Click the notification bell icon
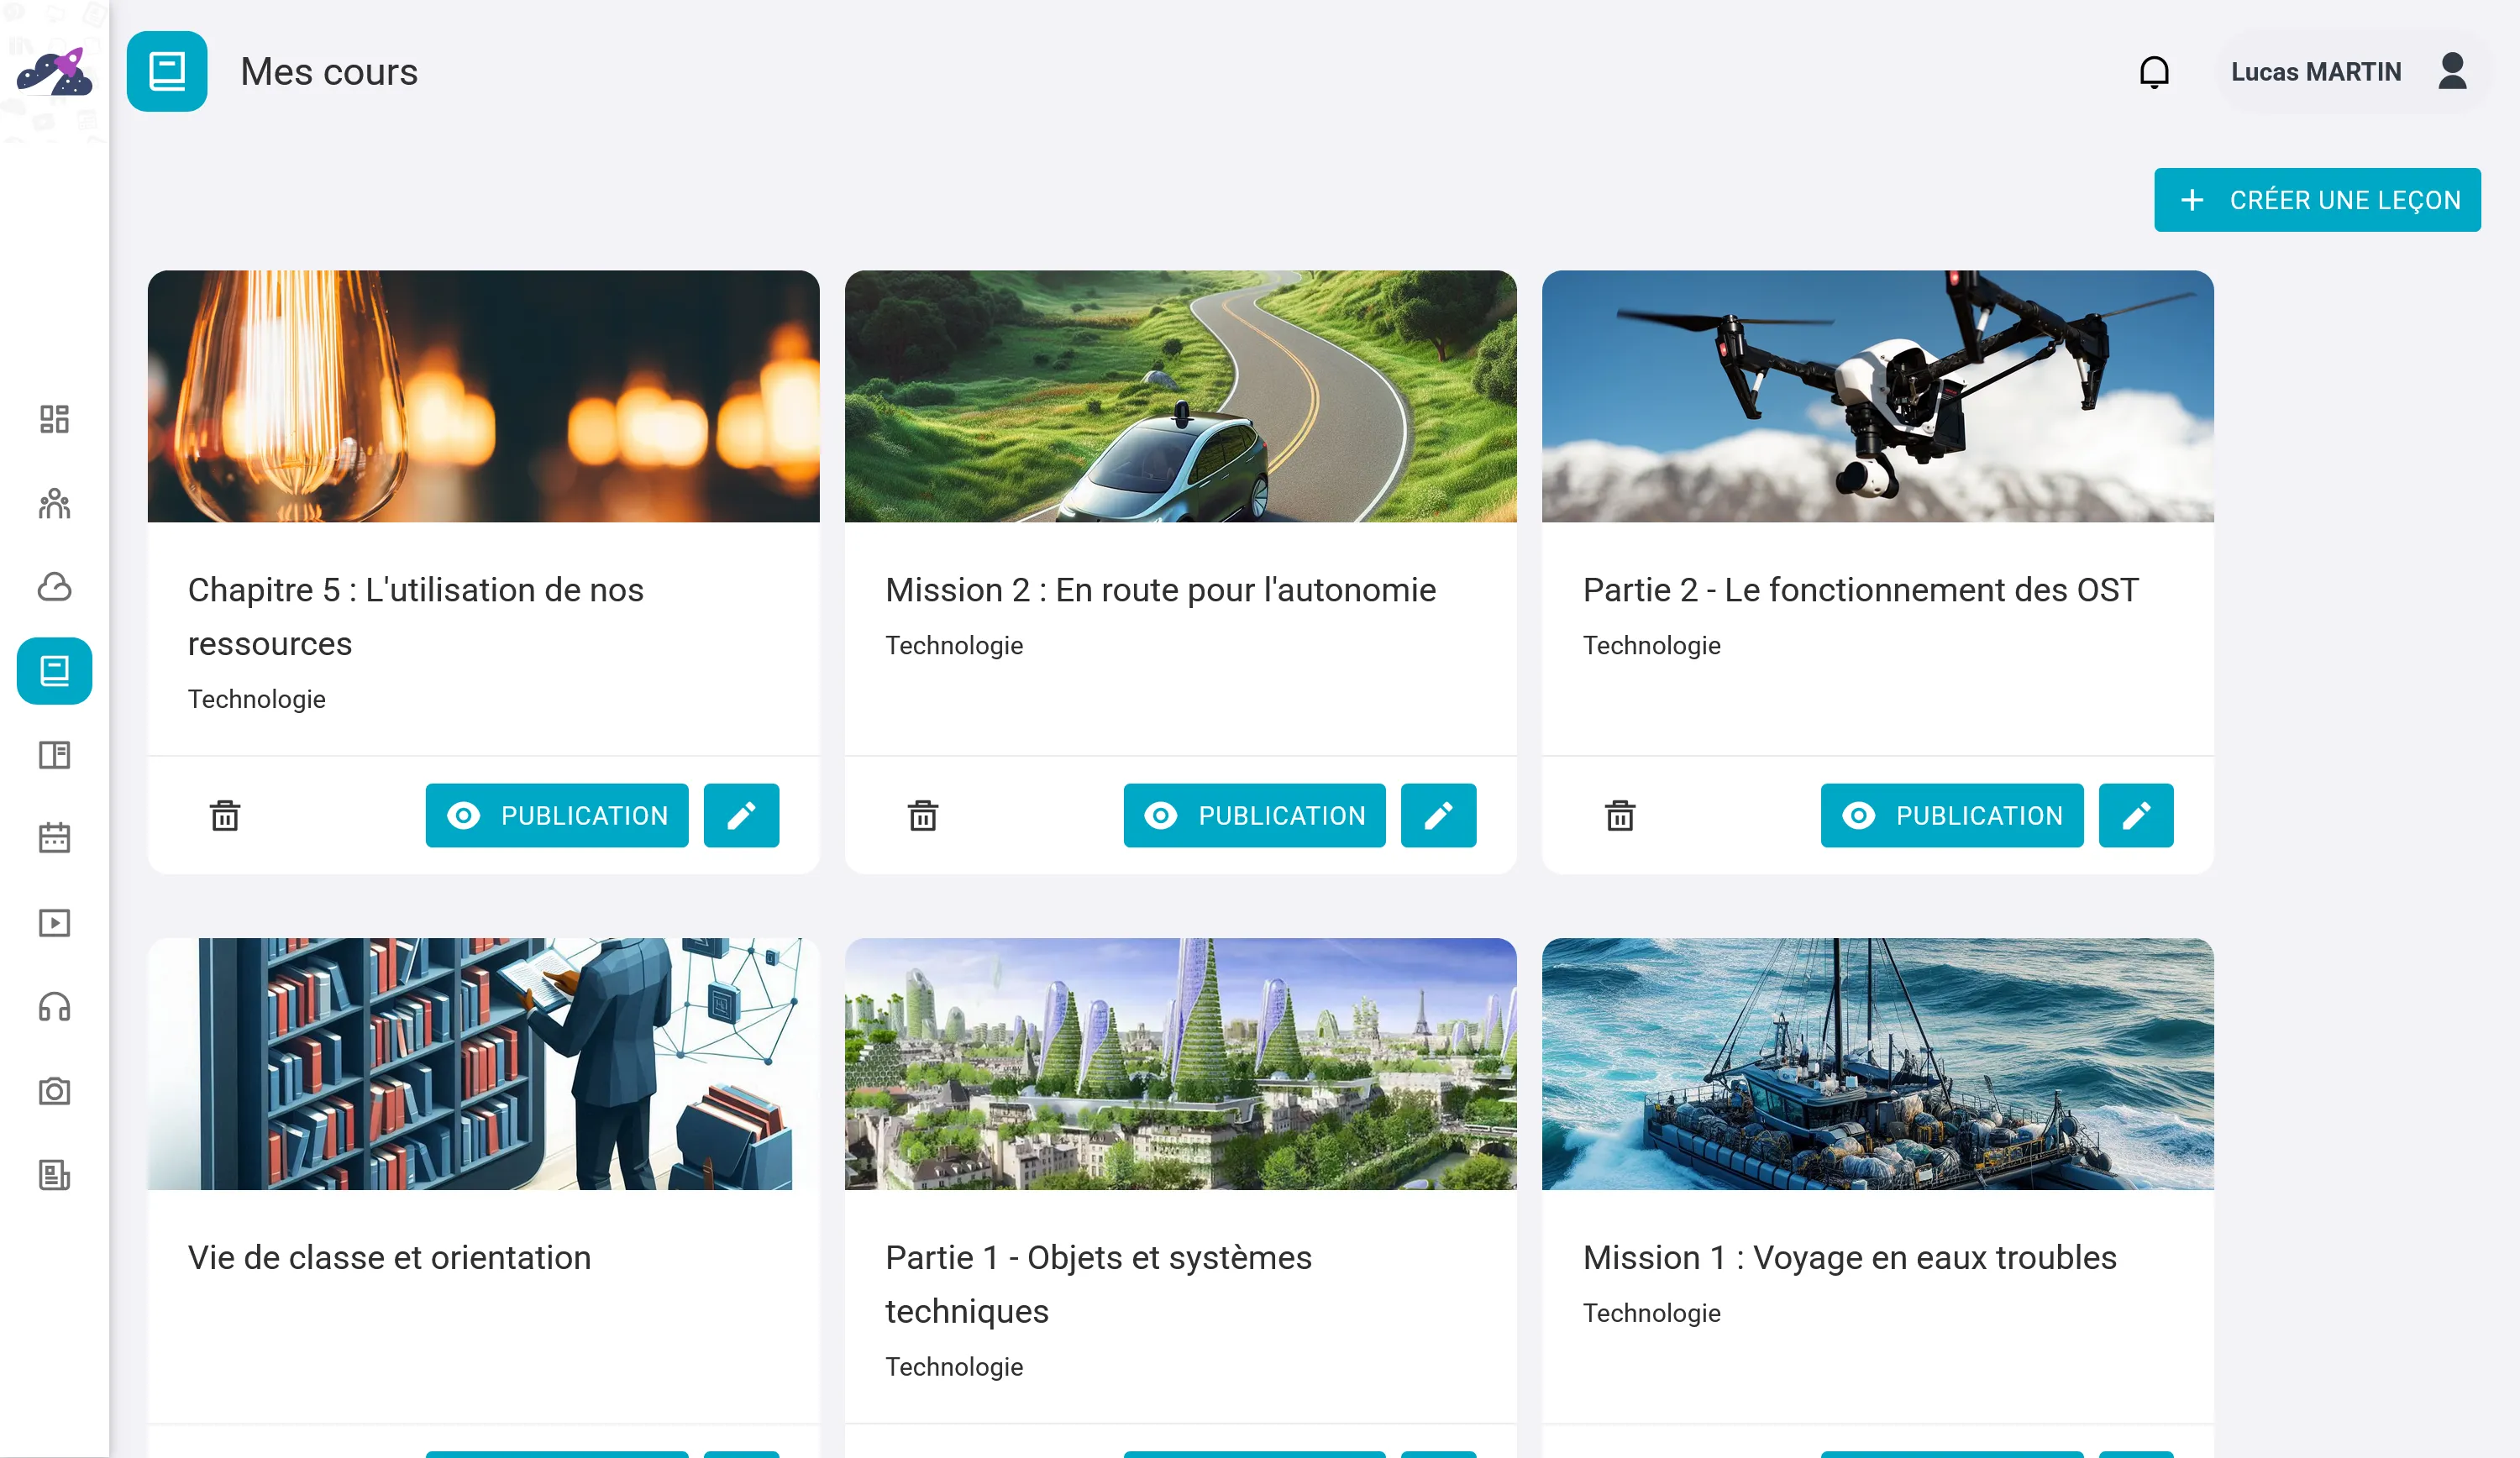This screenshot has height=1458, width=2520. (x=2153, y=72)
